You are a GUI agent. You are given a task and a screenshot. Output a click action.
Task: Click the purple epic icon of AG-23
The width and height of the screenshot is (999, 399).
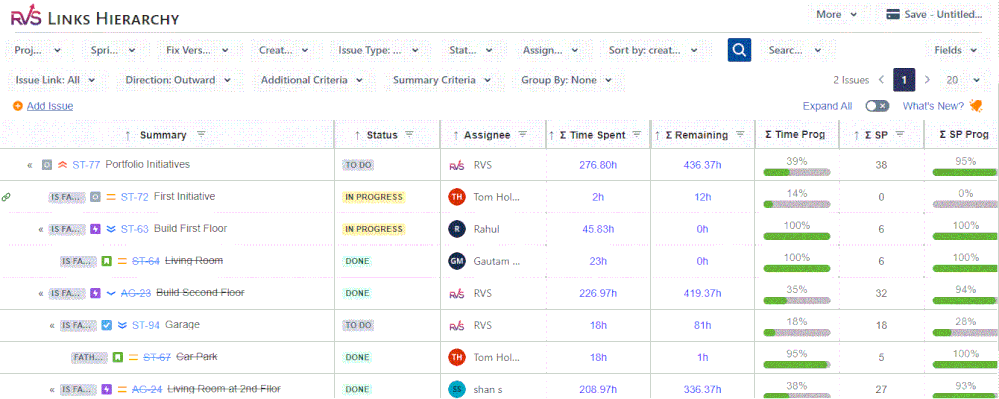click(96, 293)
